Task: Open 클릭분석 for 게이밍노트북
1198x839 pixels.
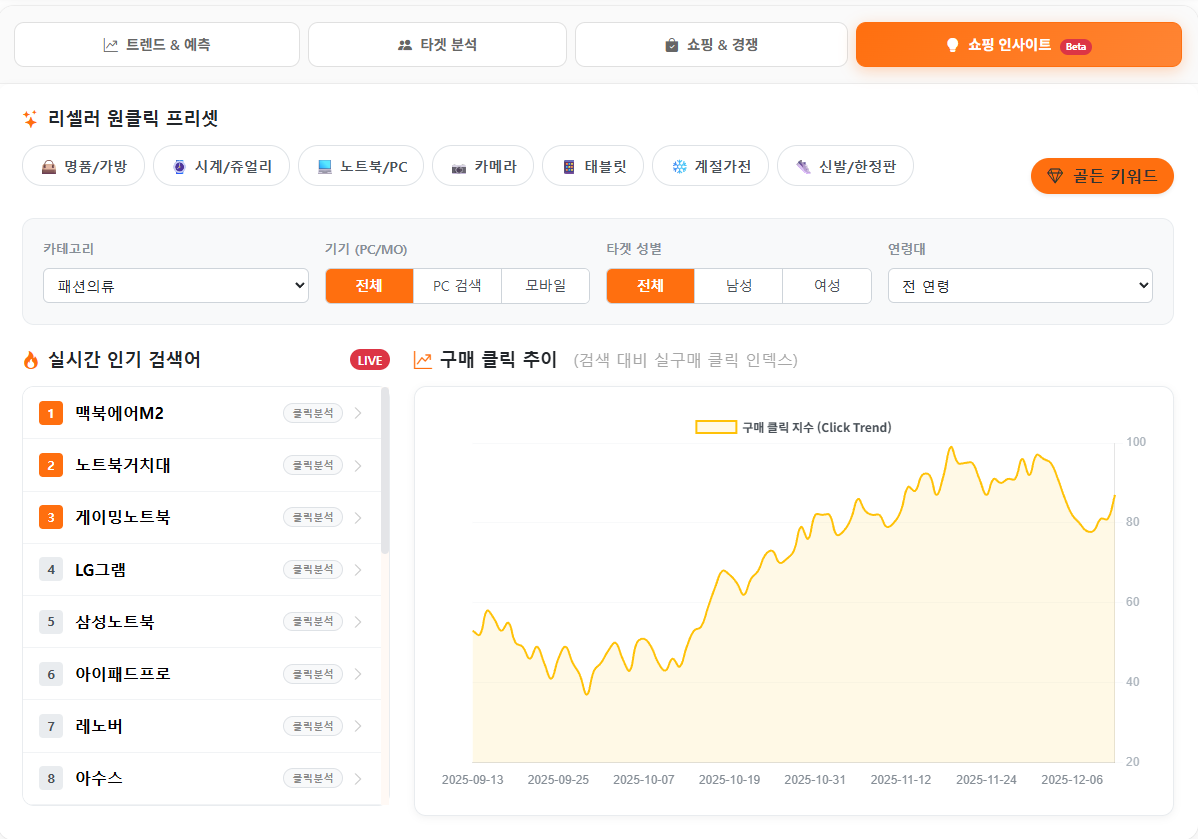Action: (311, 517)
